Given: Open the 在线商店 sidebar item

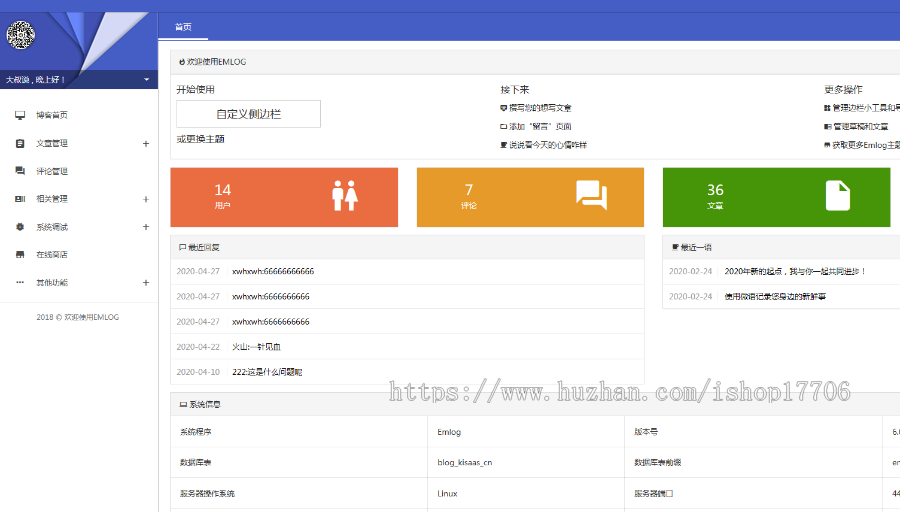Looking at the screenshot, I should click(x=52, y=254).
